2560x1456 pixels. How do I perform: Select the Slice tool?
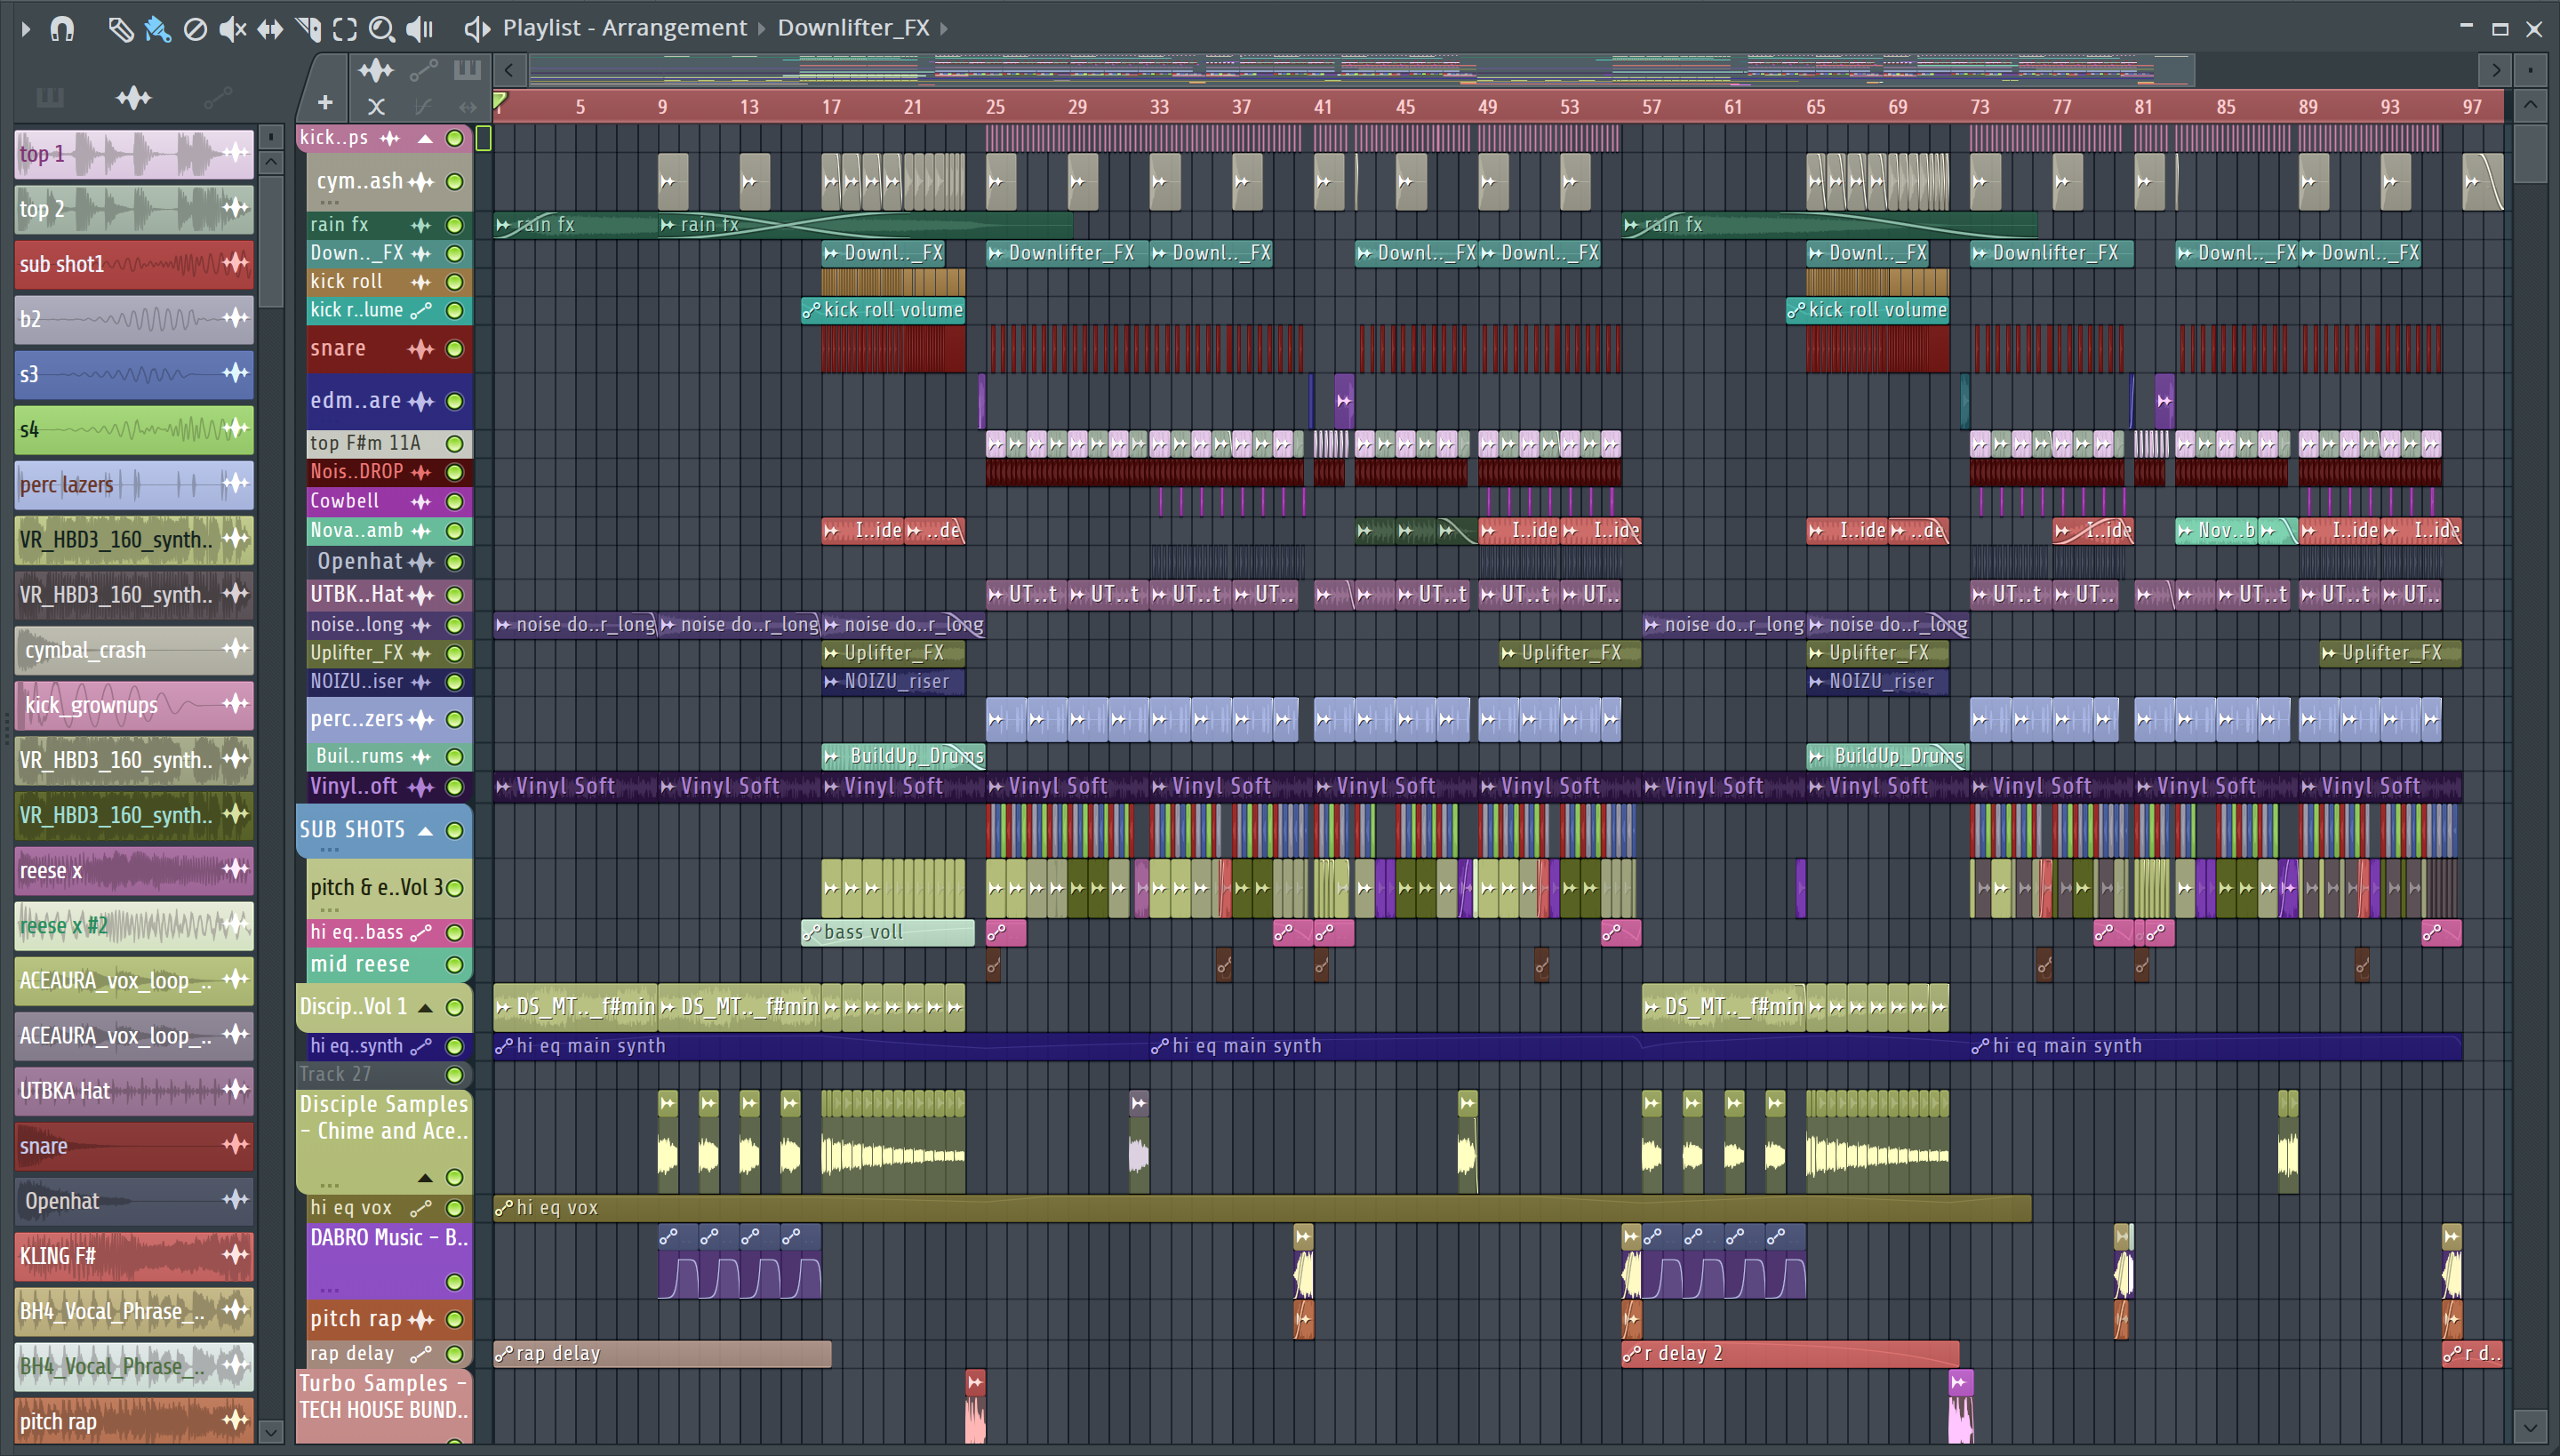(308, 28)
